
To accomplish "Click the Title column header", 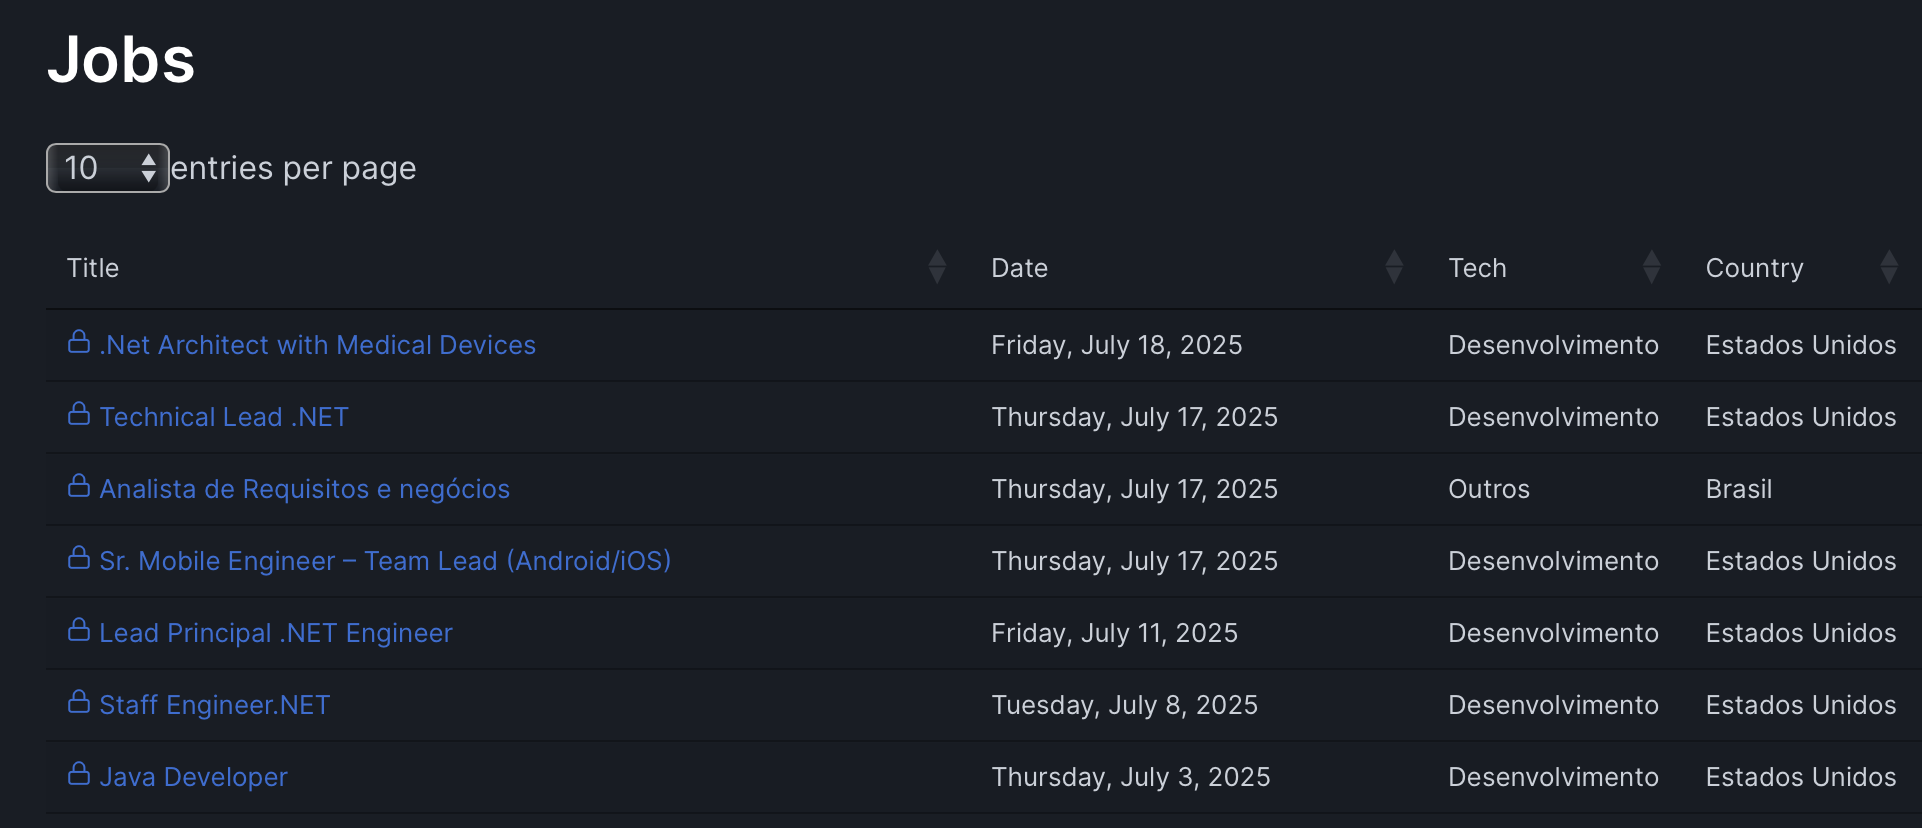I will click(x=93, y=268).
